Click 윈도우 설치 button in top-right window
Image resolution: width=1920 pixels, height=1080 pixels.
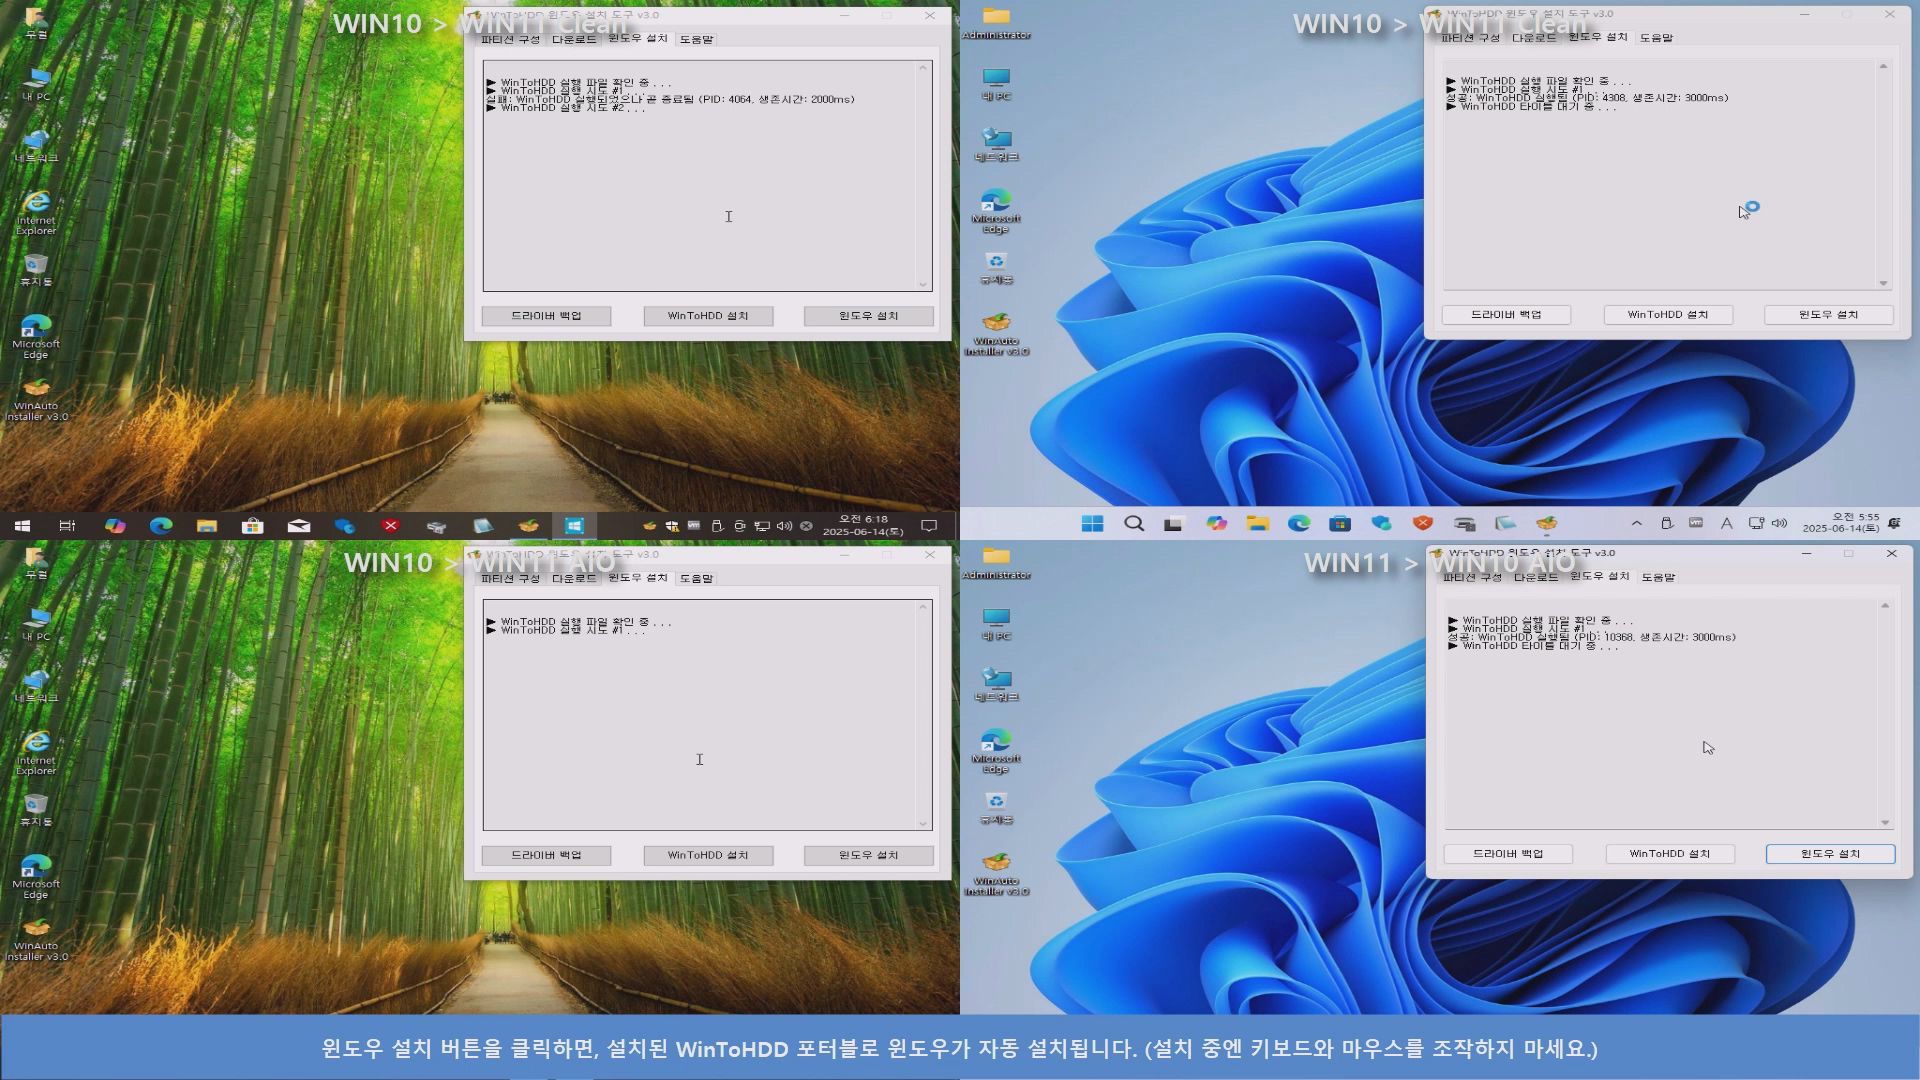[x=1829, y=315]
